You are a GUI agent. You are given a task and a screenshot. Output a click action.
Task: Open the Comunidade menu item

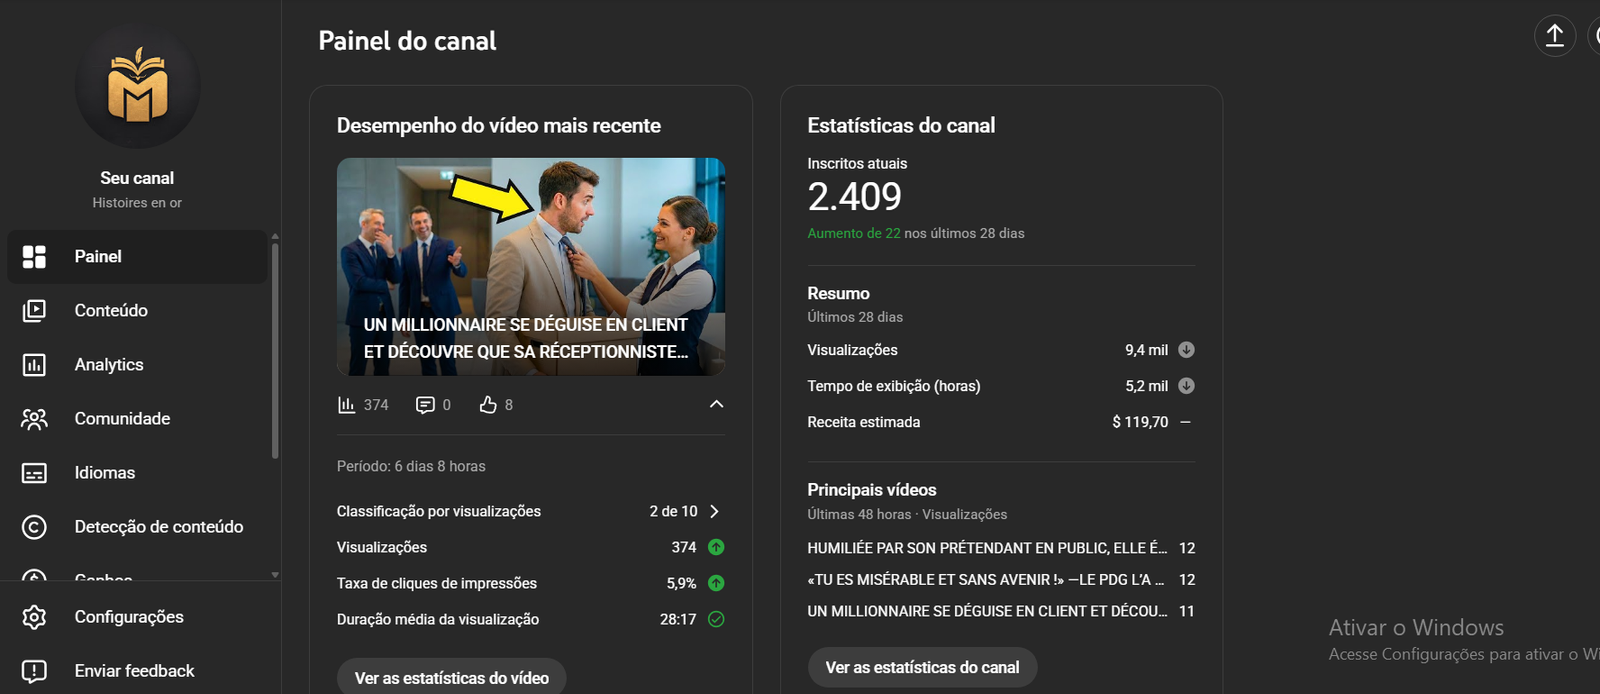click(x=137, y=419)
